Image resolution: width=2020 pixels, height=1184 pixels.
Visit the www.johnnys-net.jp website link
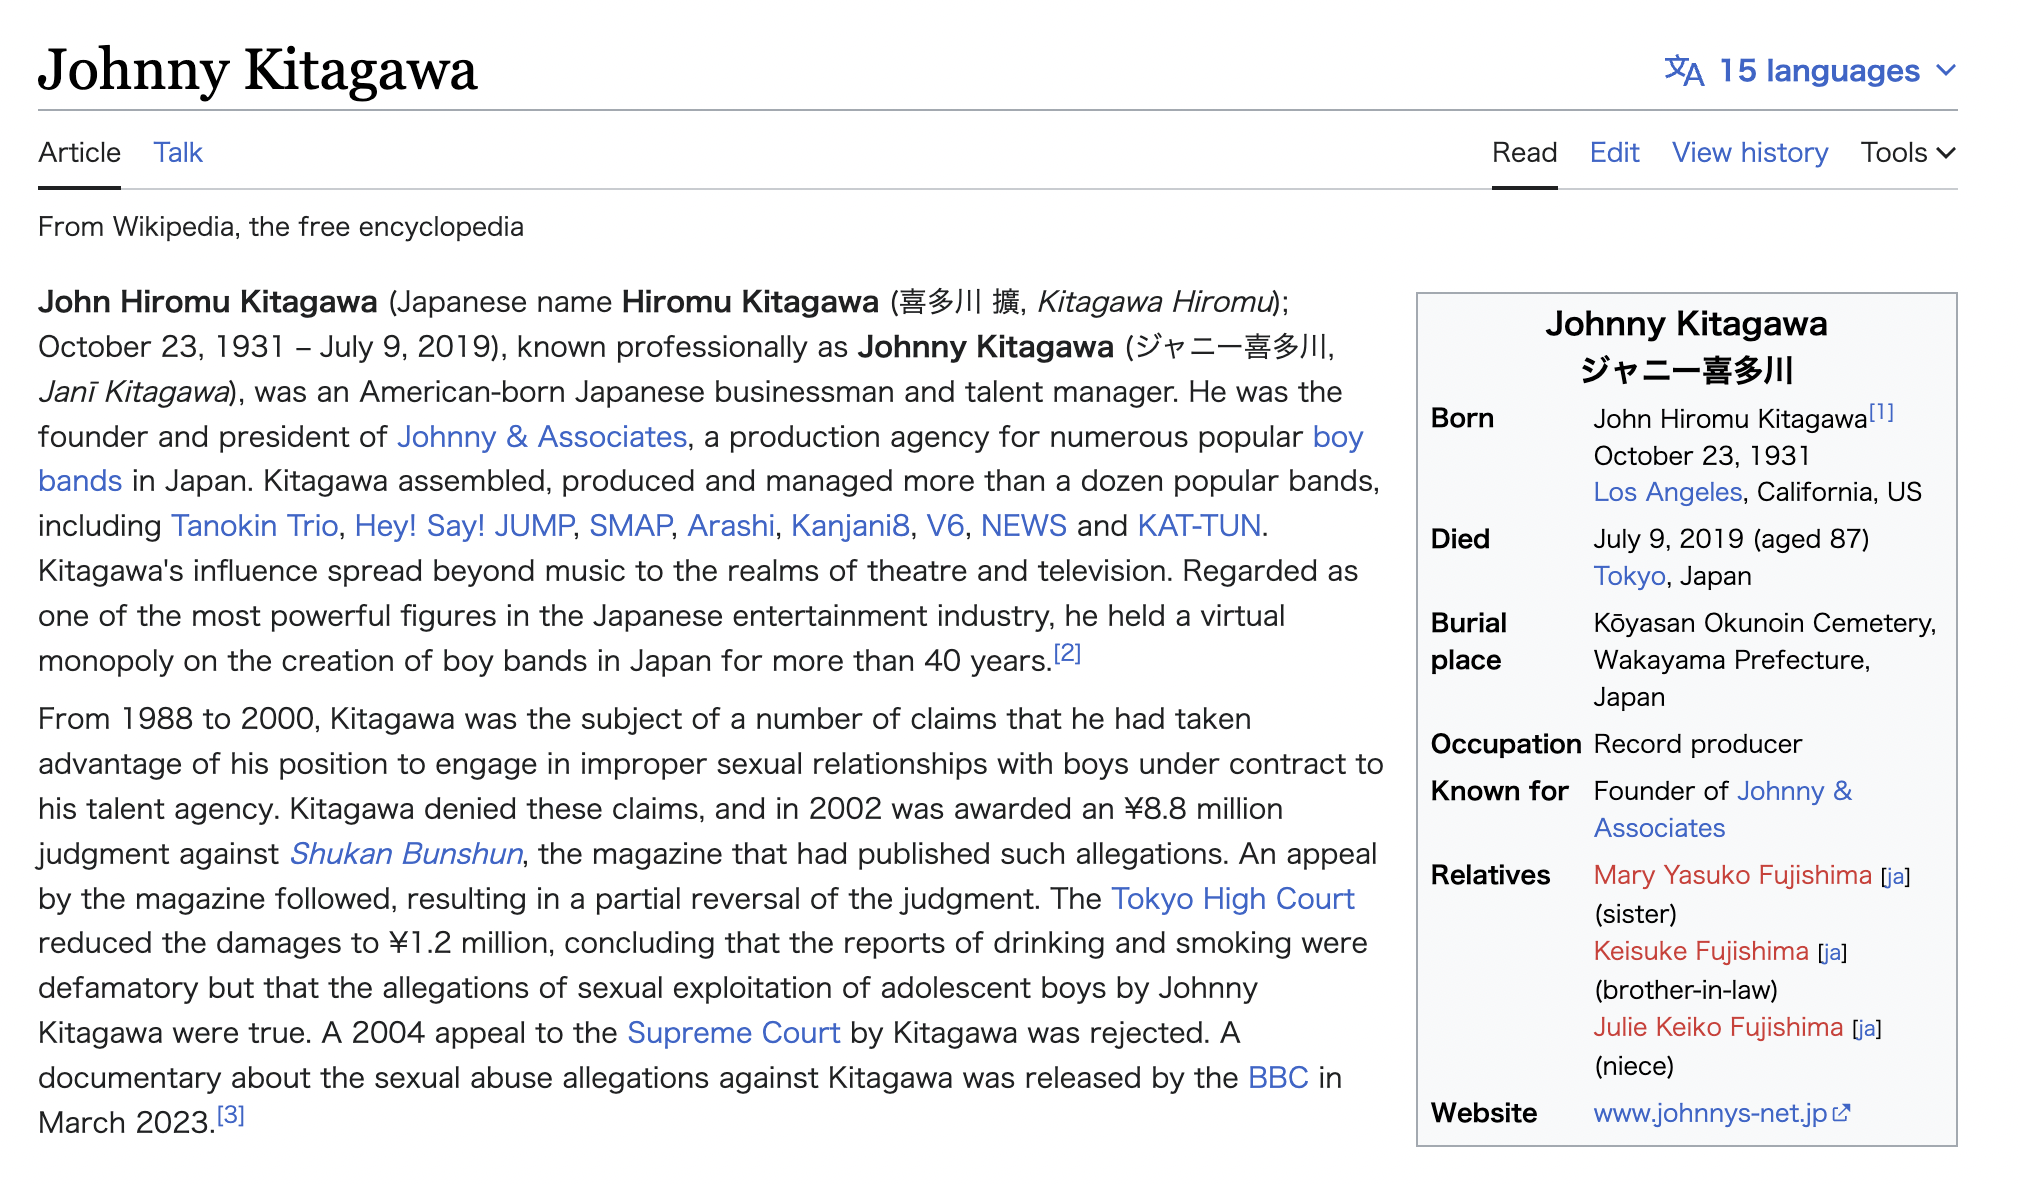coord(1710,1113)
